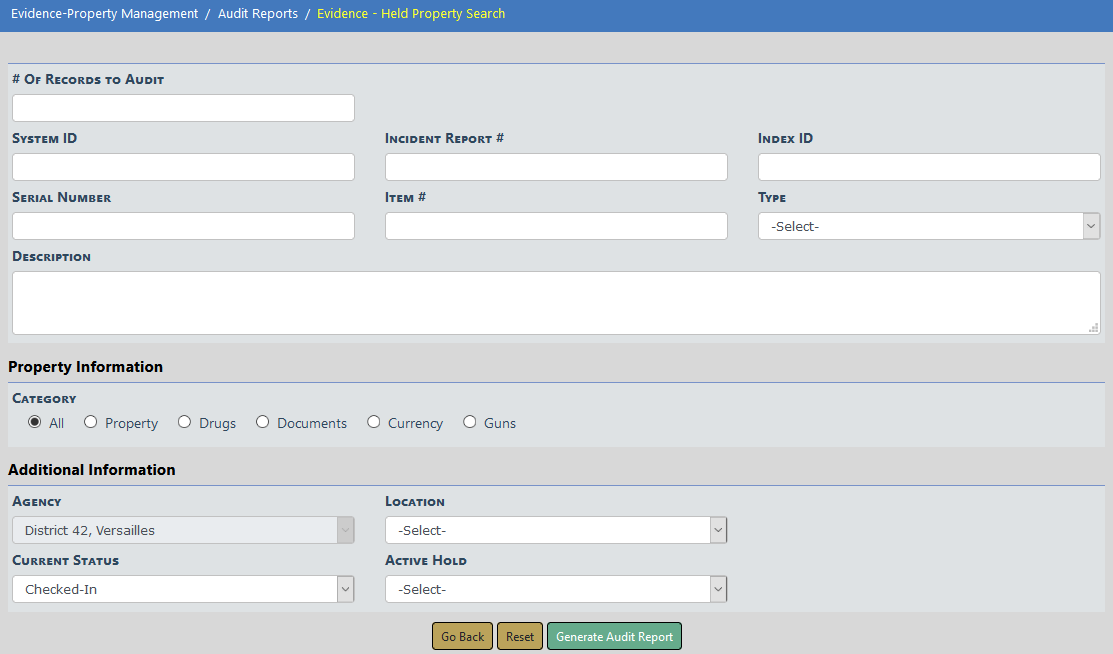This screenshot has width=1113, height=654.
Task: Click inside the Description text area
Action: click(555, 303)
